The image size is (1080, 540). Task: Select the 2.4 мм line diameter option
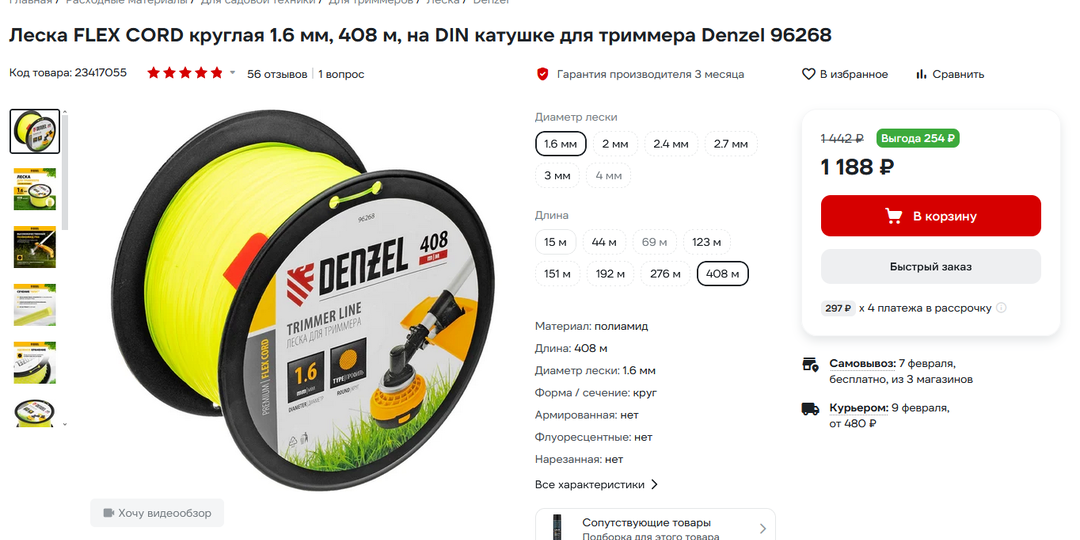(671, 144)
